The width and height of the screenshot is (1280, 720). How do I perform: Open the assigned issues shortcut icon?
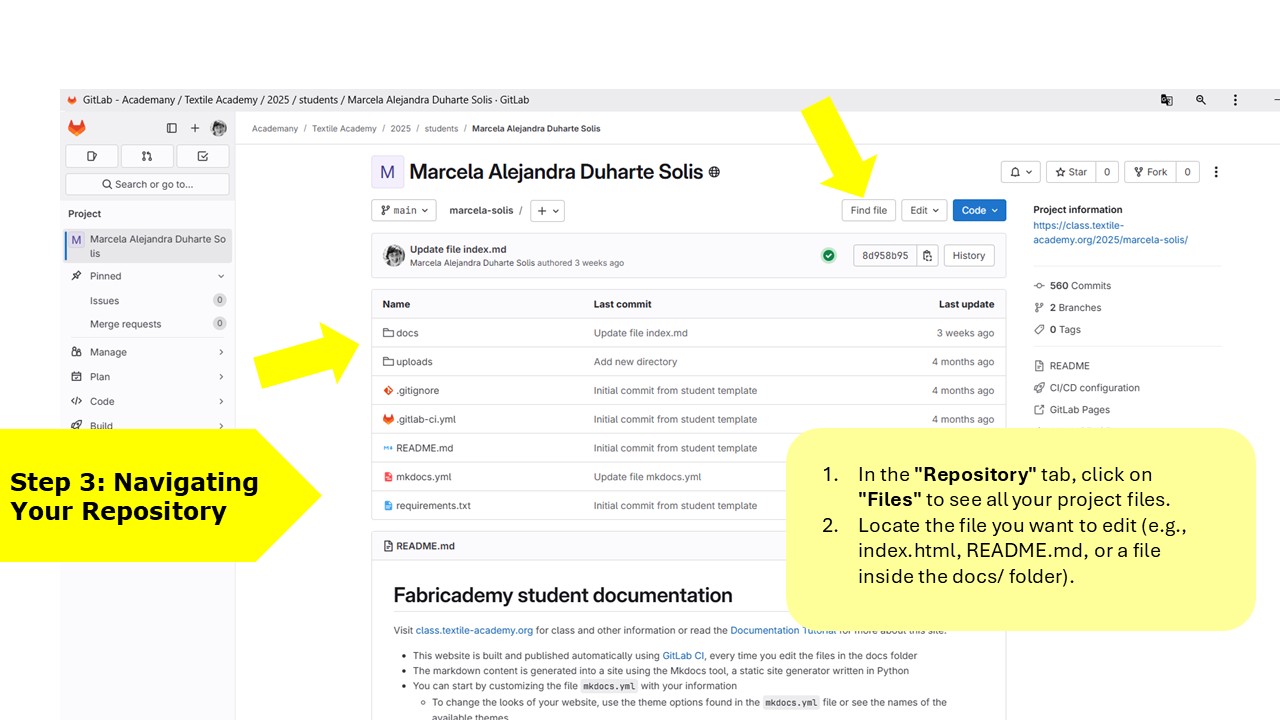pos(92,156)
